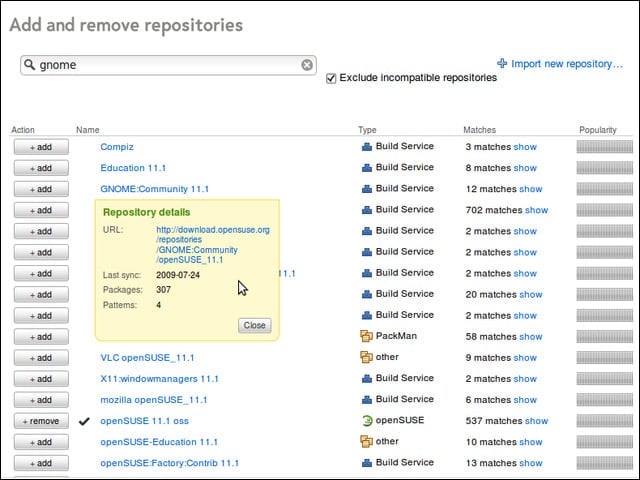
Task: Open the X11:windowmanagers 11.1 link
Action: coord(159,379)
